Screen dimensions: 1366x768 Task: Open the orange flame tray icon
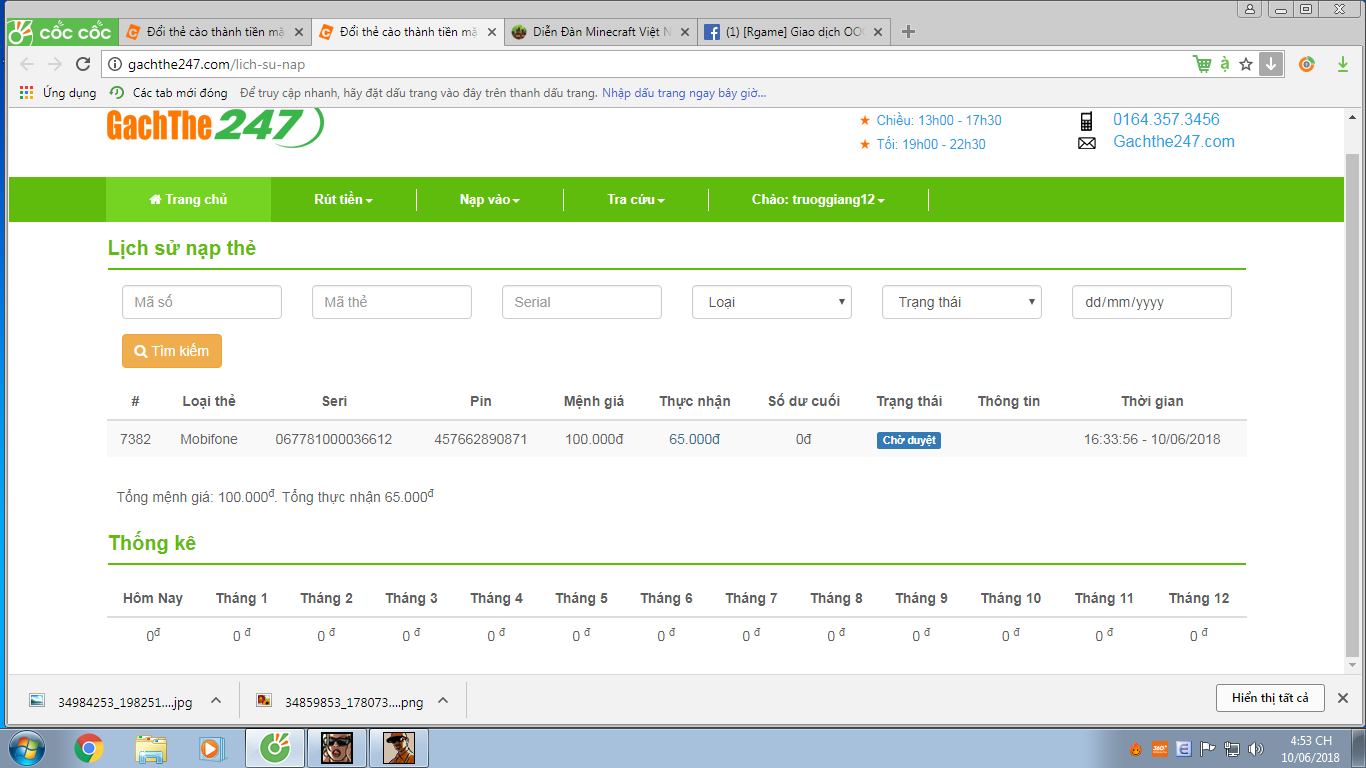point(1136,748)
